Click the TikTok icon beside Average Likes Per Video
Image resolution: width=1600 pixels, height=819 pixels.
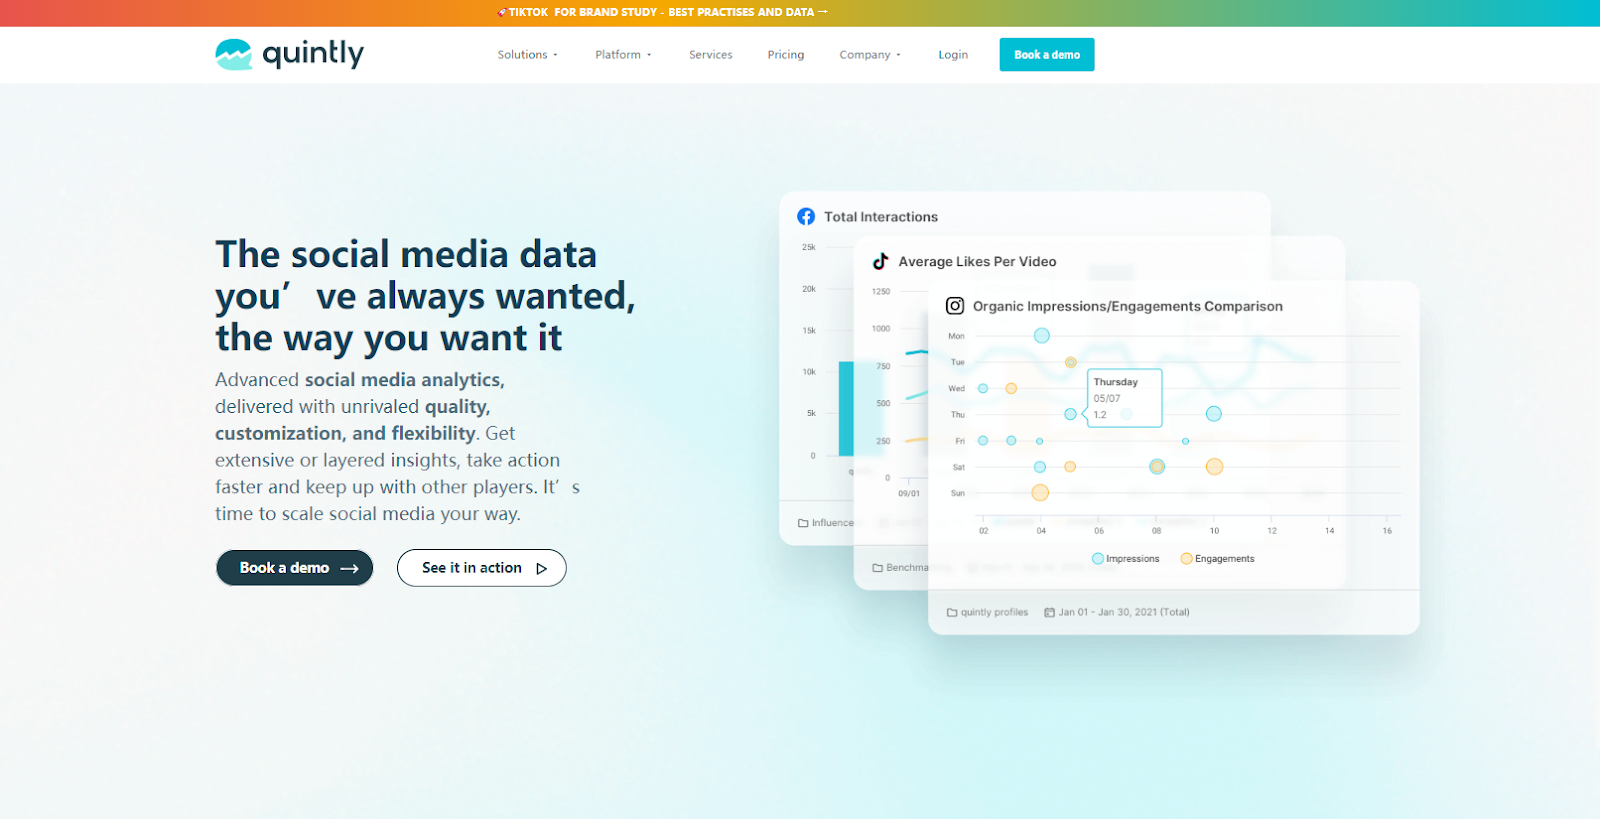click(880, 261)
